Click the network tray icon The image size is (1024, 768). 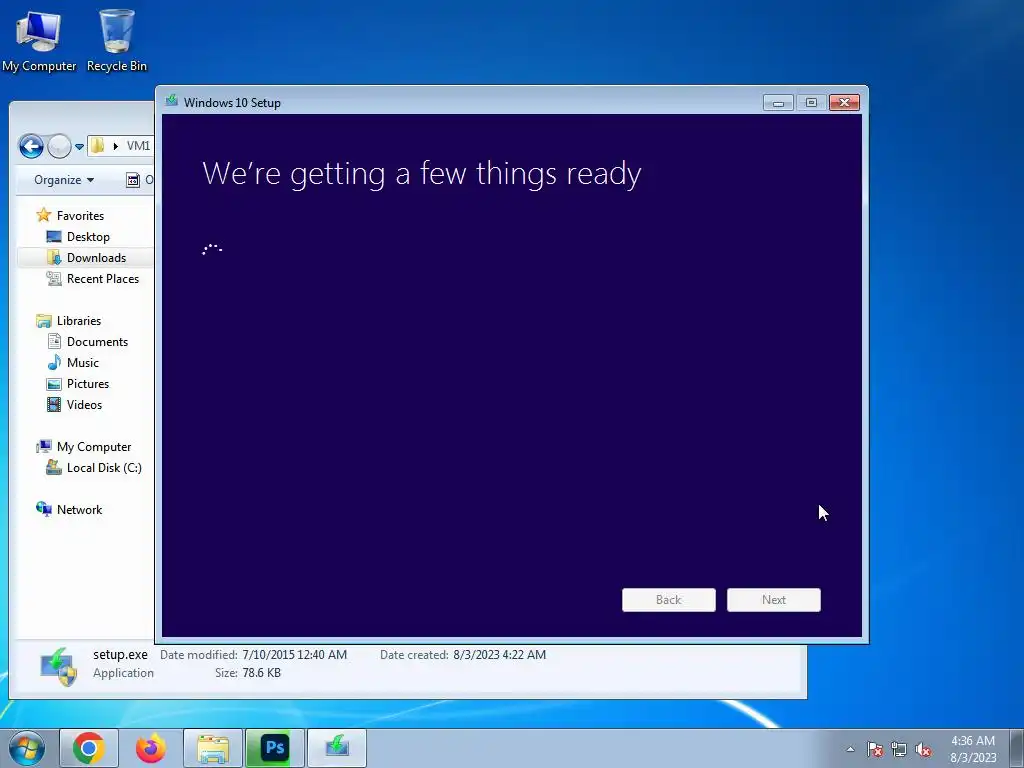point(899,750)
